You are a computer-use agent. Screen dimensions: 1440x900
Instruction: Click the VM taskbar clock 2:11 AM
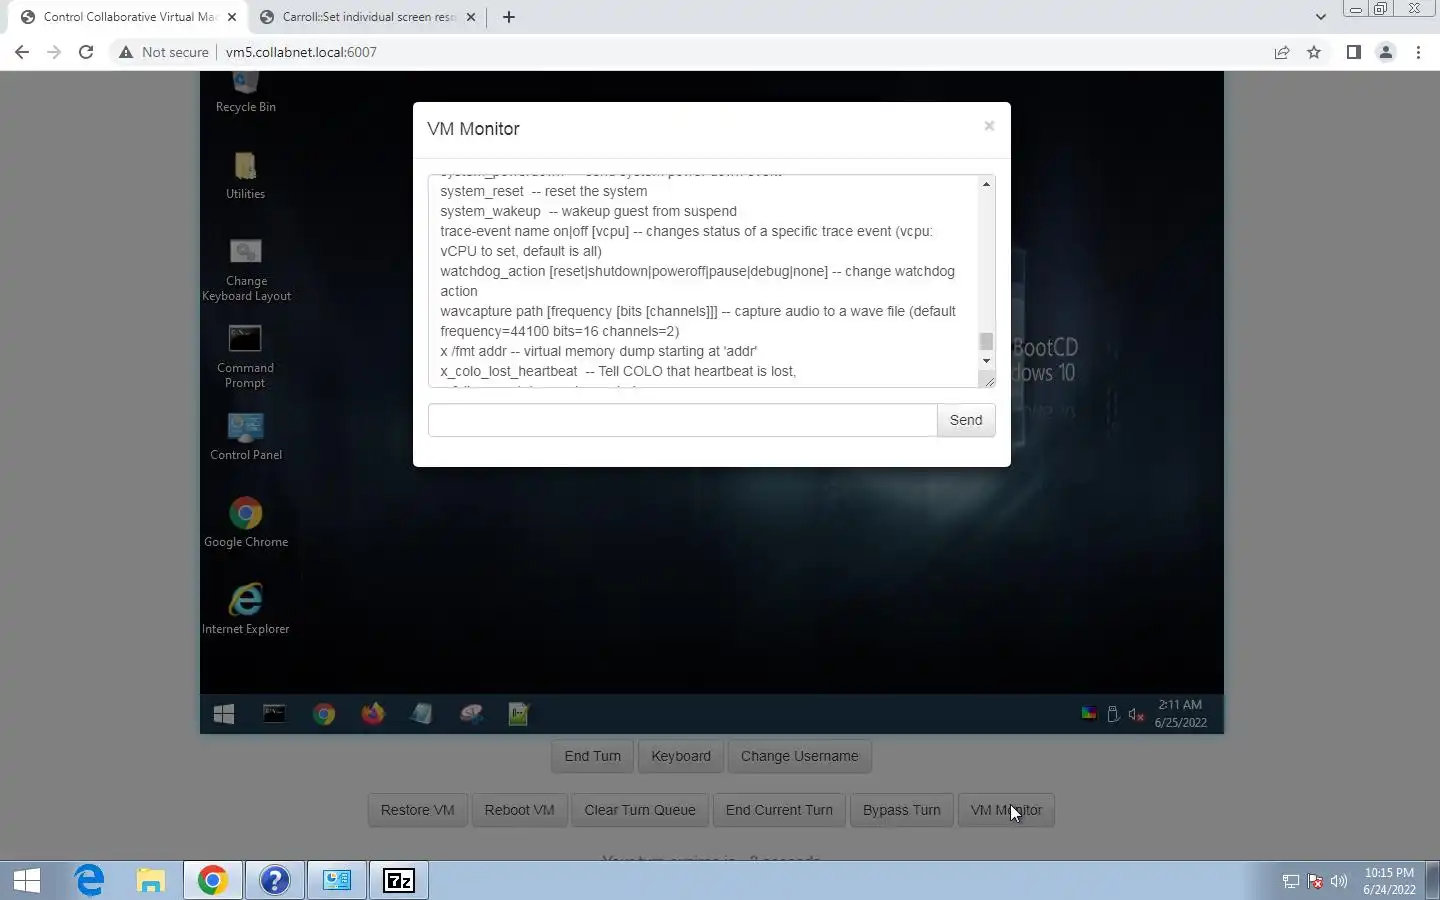[1180, 714]
